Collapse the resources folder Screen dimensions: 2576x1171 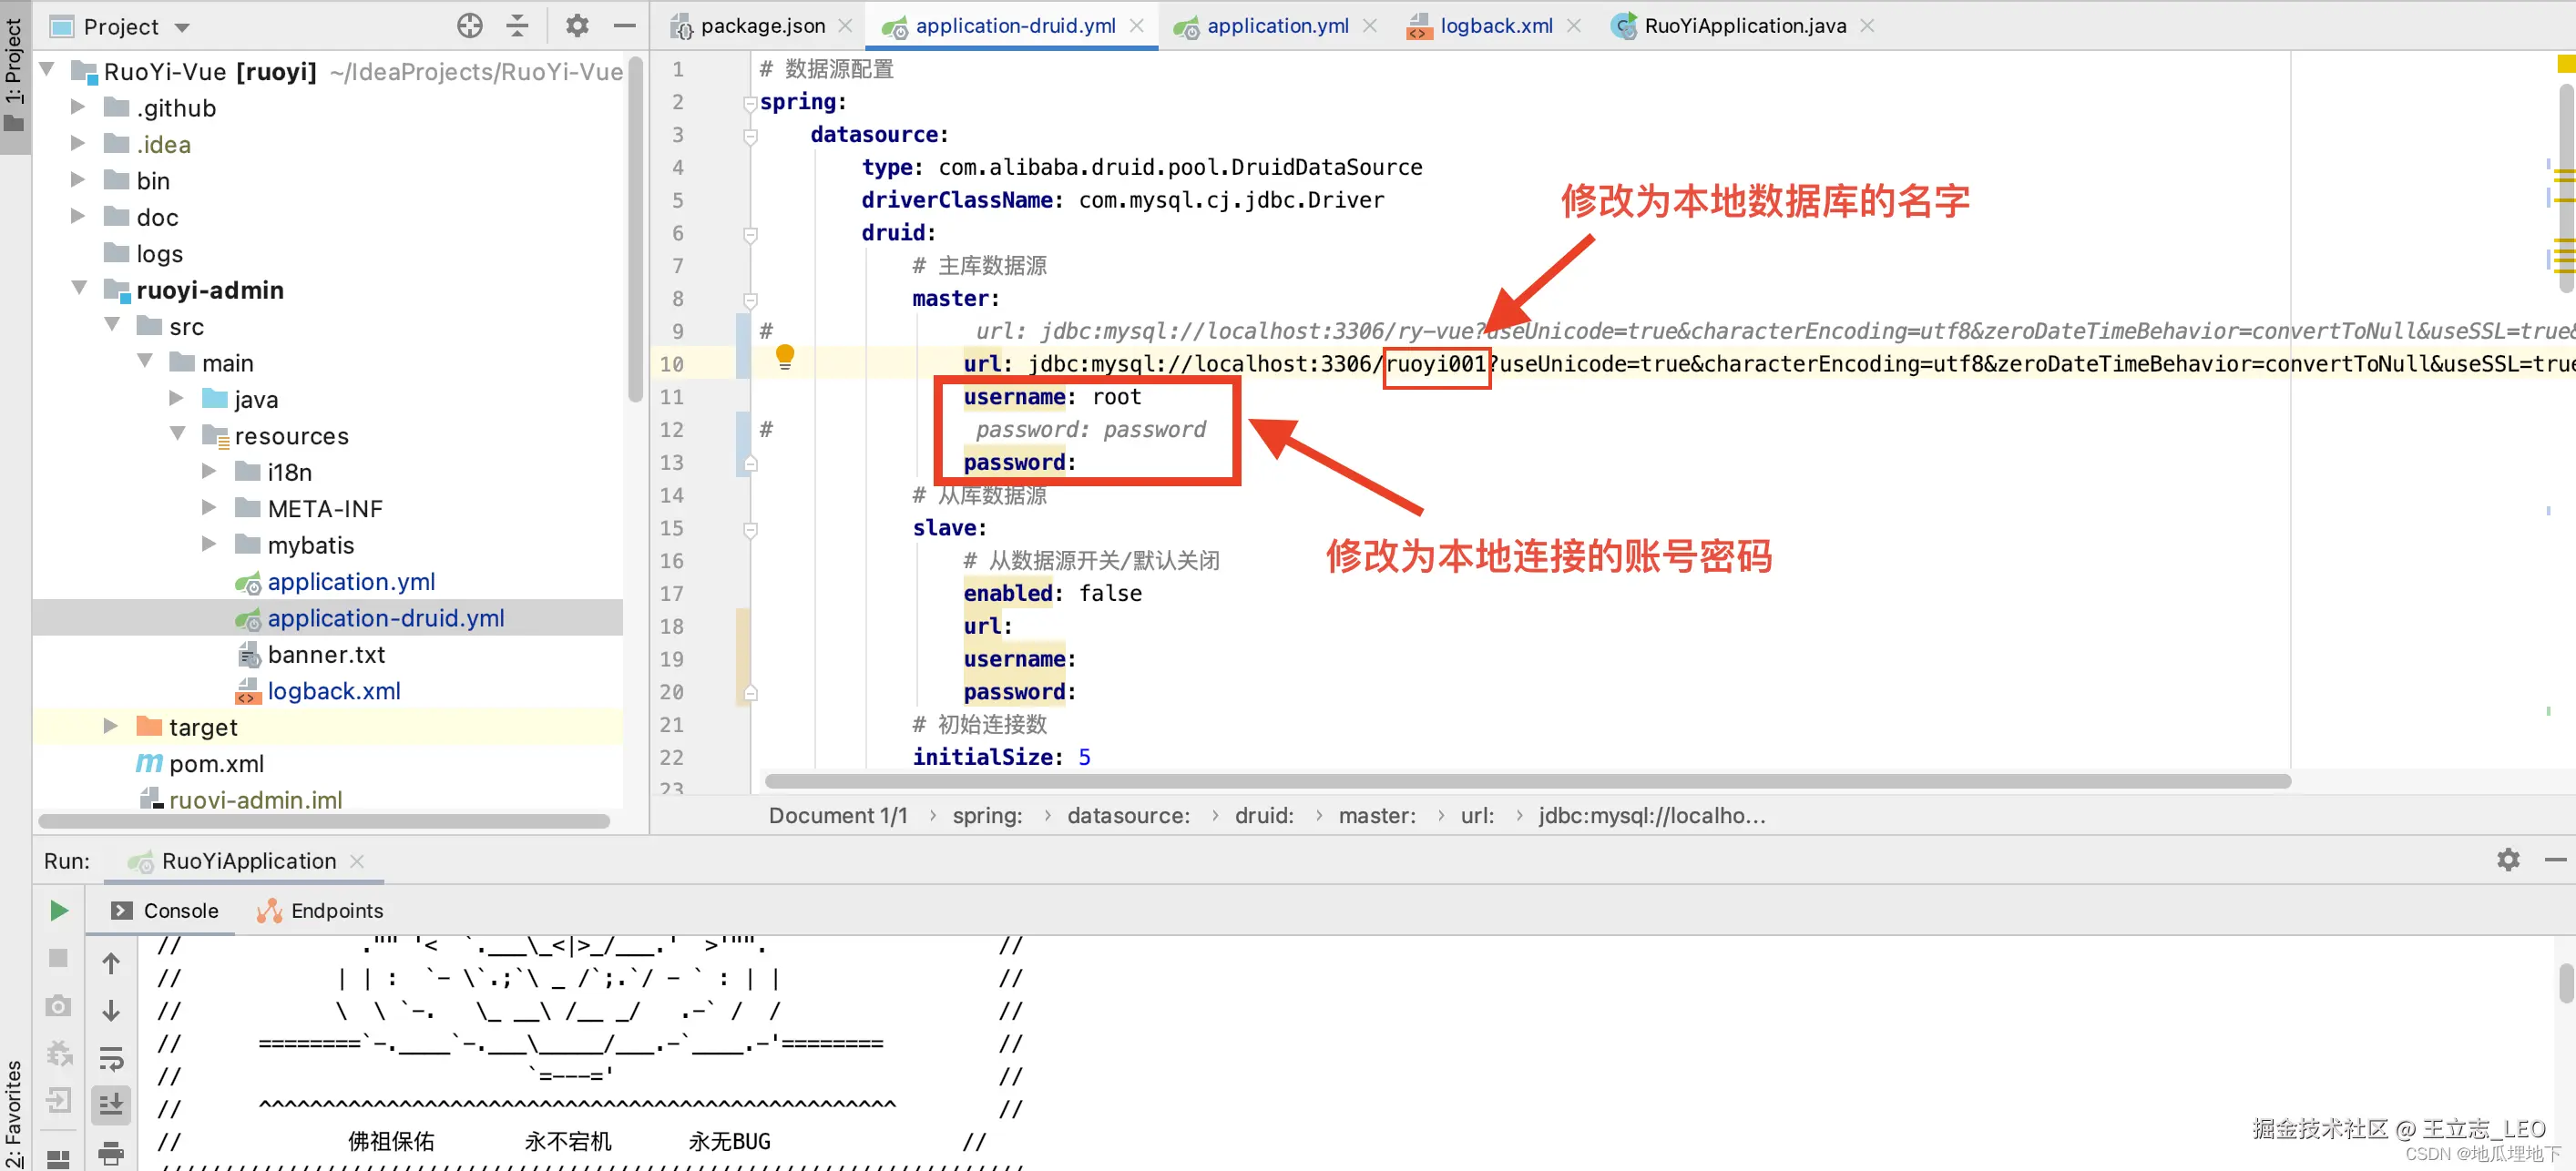pyautogui.click(x=178, y=435)
